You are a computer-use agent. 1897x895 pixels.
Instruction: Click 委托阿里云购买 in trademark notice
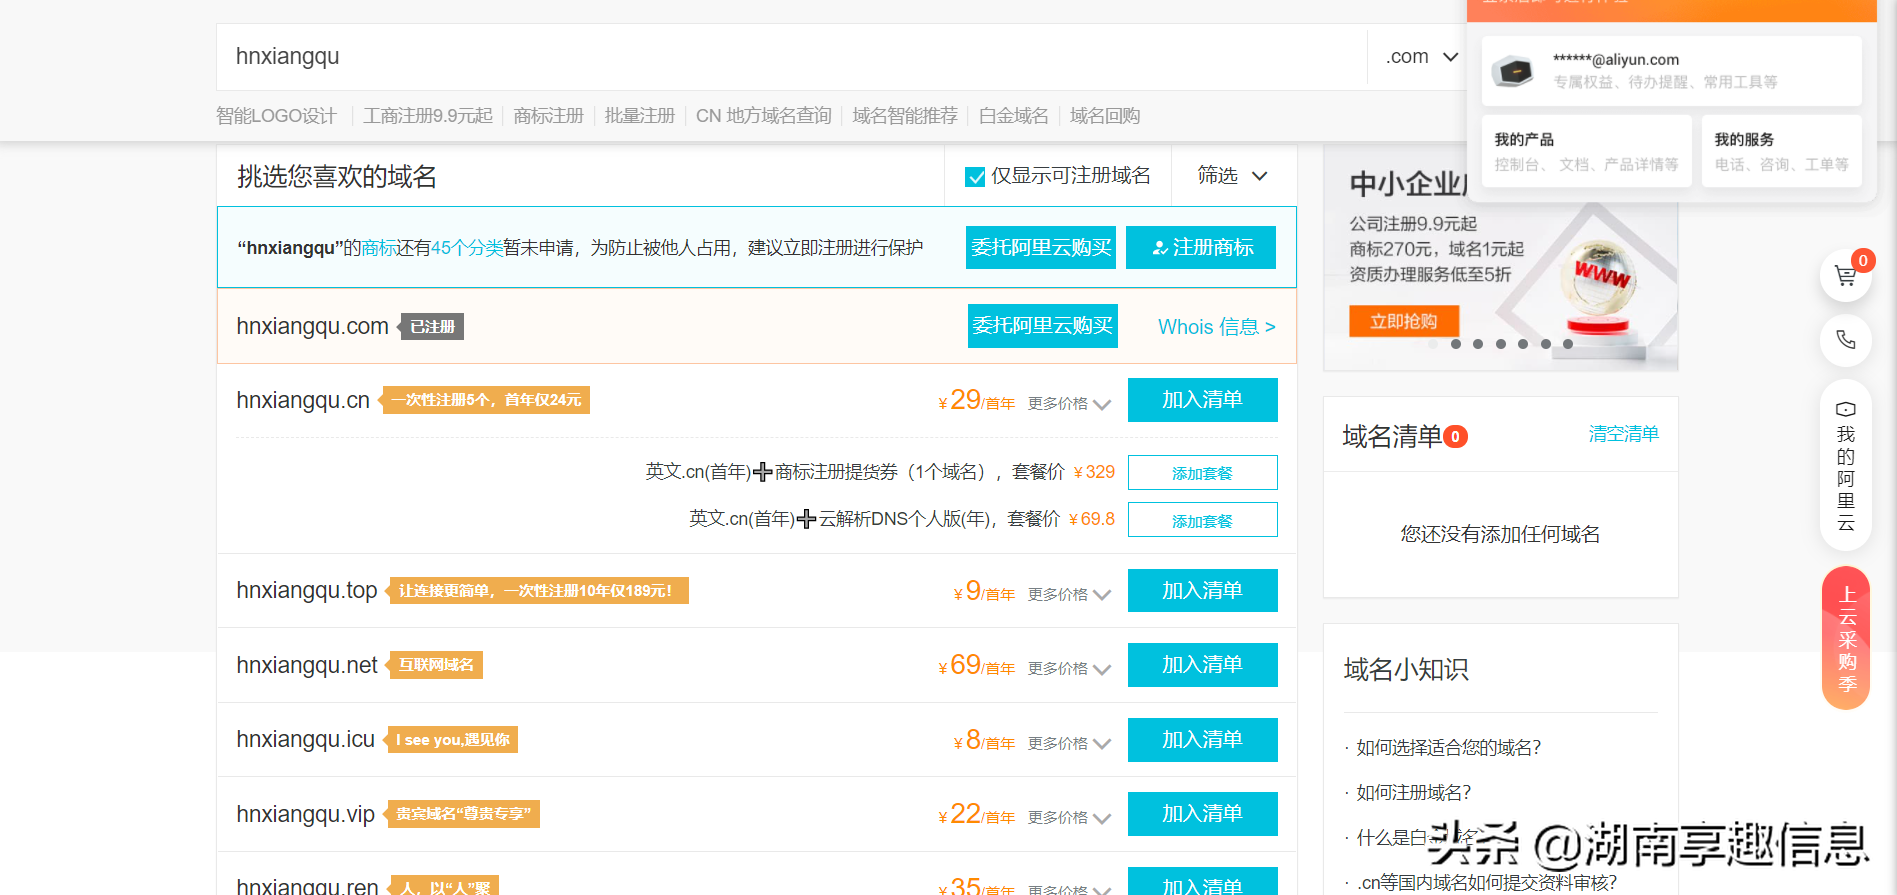[1041, 247]
